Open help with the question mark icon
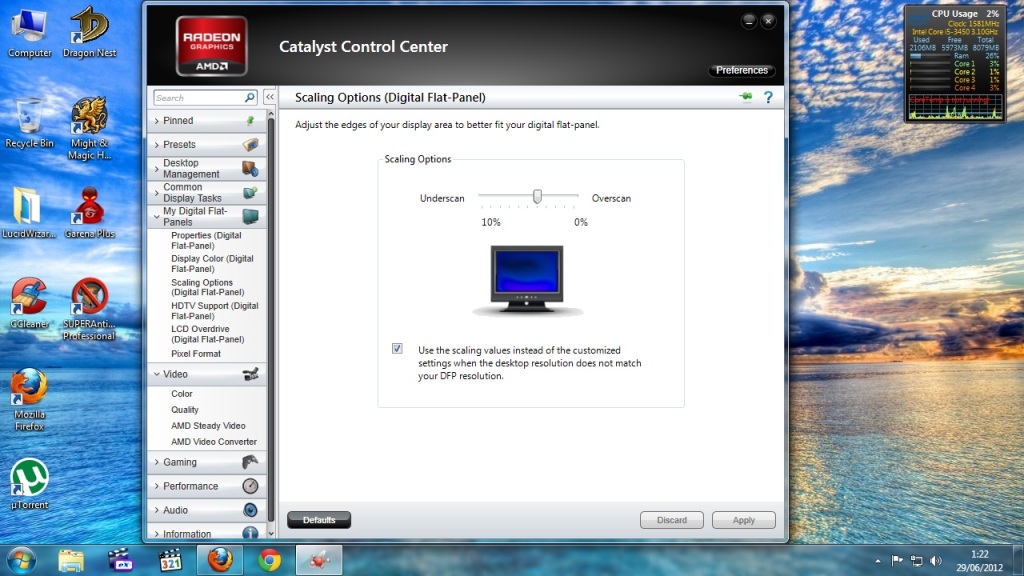1024x576 pixels. (769, 97)
